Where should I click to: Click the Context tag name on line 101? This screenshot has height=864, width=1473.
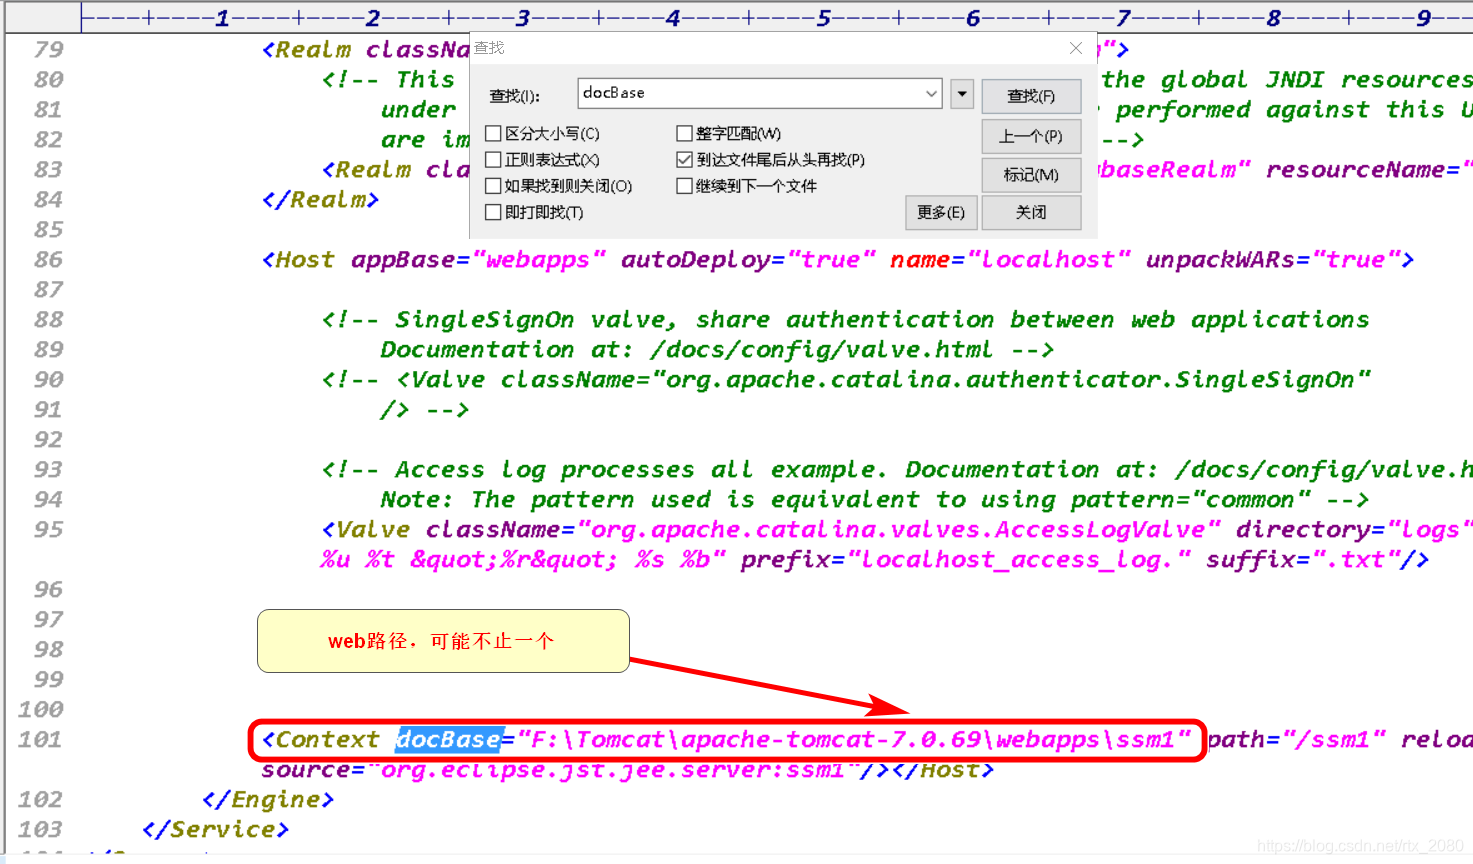tap(328, 739)
